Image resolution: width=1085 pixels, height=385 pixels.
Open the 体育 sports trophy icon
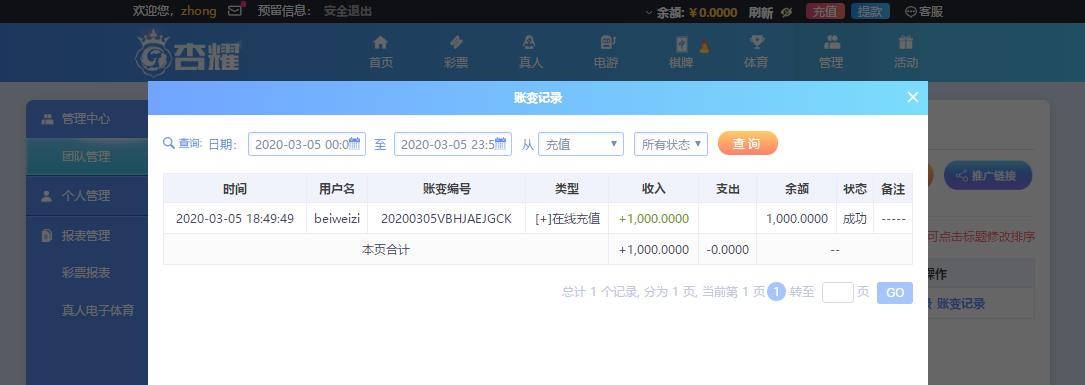click(756, 42)
